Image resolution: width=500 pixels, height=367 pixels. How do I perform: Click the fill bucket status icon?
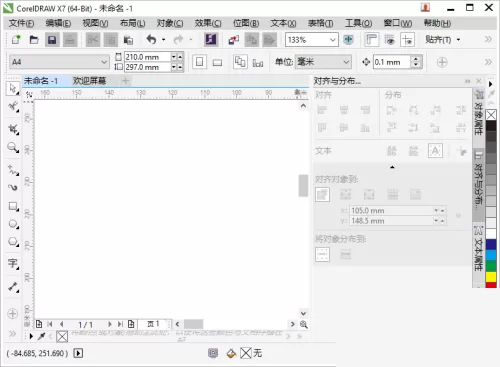pyautogui.click(x=231, y=353)
